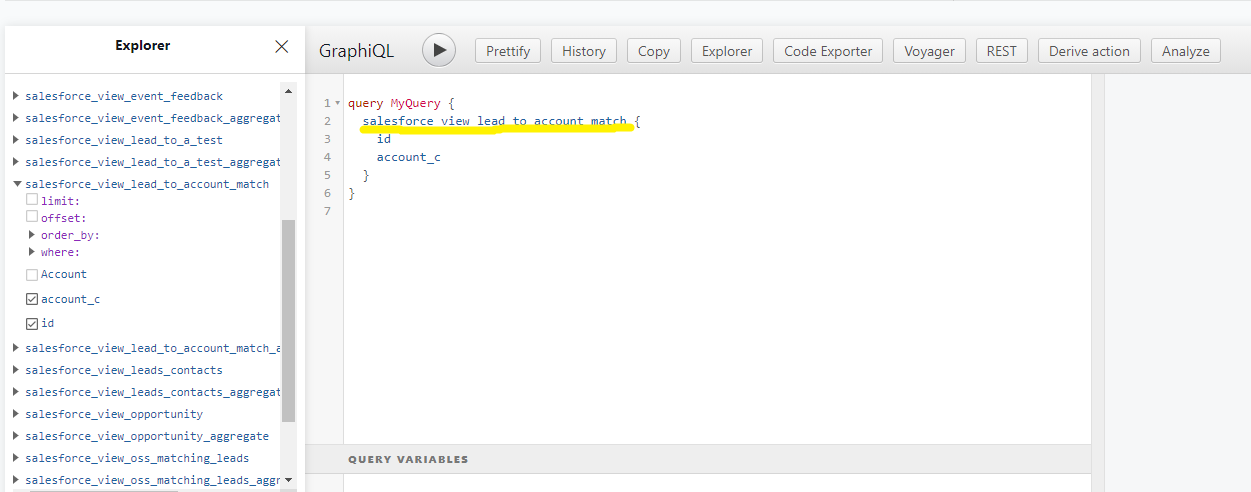The height and width of the screenshot is (492, 1251).
Task: Click line number 7 in the gutter
Action: click(x=327, y=211)
